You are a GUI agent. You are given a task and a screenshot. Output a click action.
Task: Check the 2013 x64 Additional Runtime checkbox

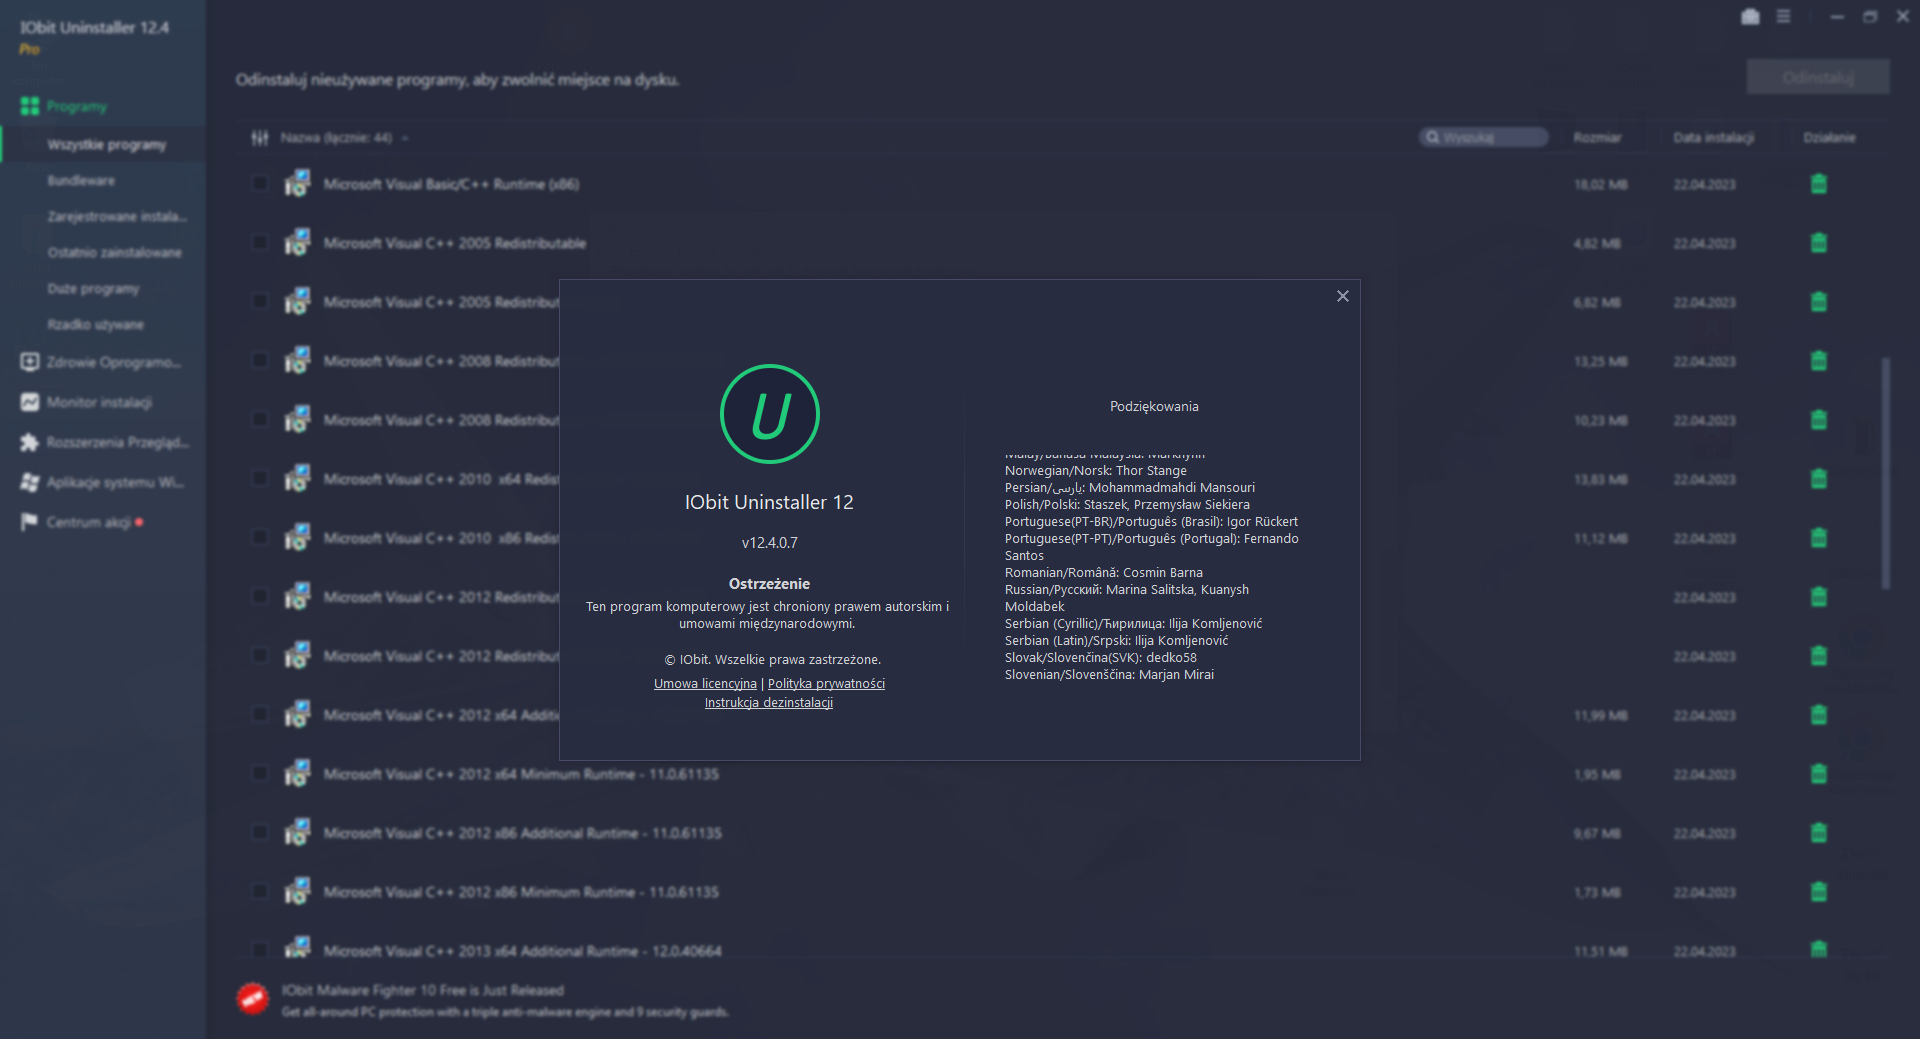coord(260,951)
